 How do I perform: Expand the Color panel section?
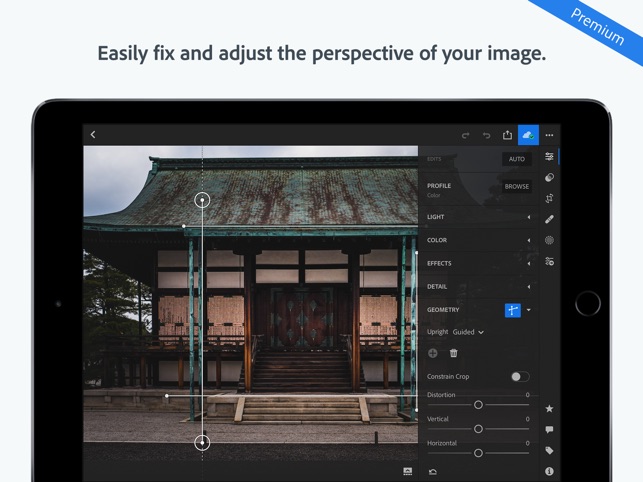click(476, 240)
